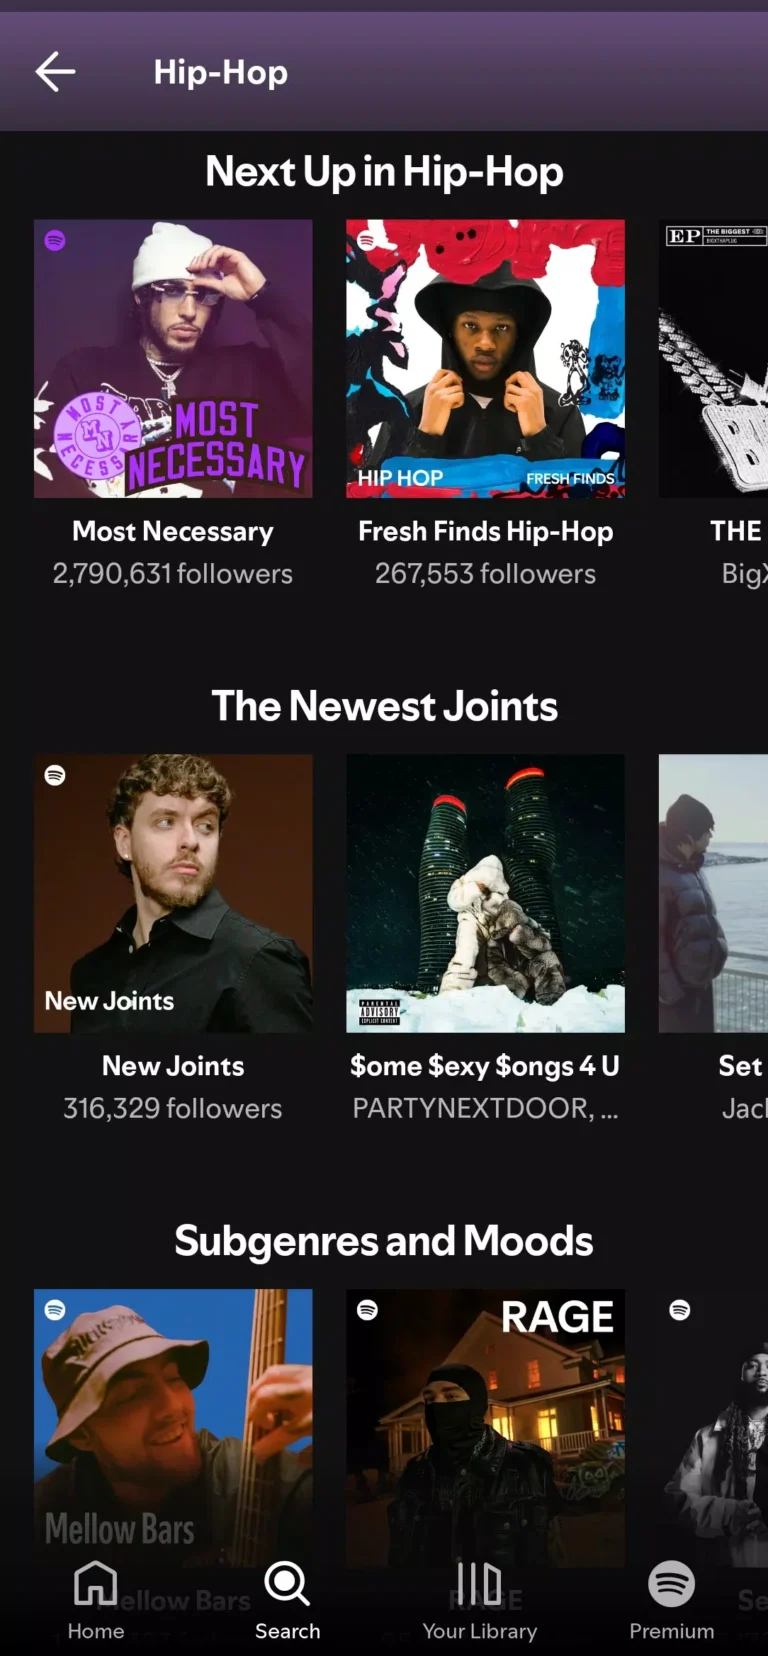The width and height of the screenshot is (768, 1656).
Task: Open the Most Necessary playlist
Action: (172, 358)
